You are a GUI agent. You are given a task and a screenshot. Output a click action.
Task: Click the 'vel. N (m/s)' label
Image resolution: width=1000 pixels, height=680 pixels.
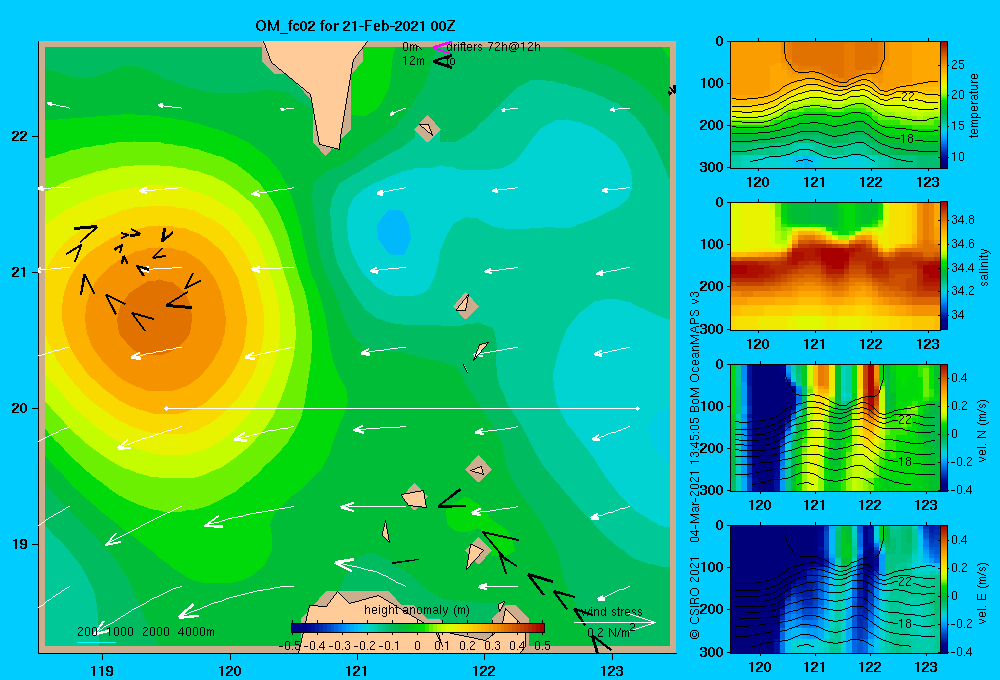pos(983,431)
